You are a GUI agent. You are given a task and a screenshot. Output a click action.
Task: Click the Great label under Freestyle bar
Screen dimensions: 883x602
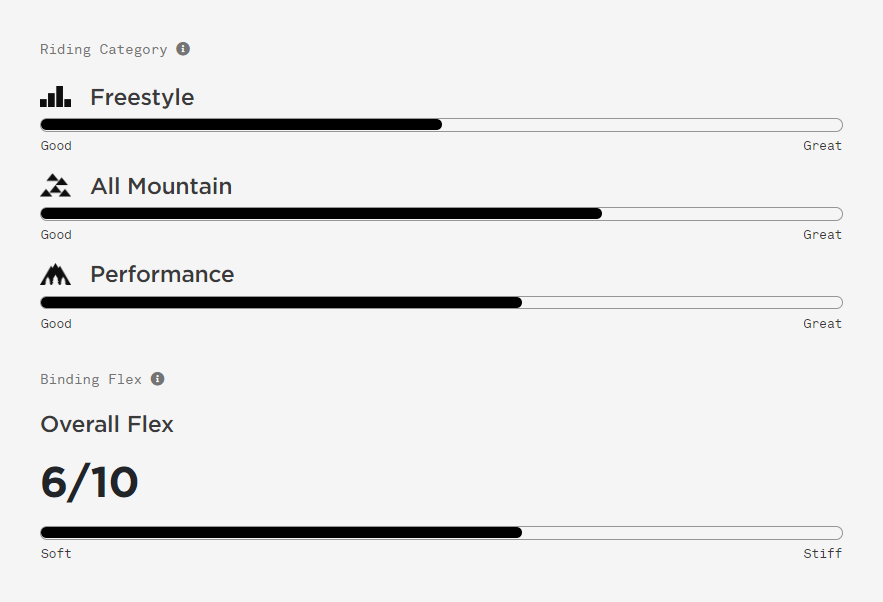[x=823, y=146]
